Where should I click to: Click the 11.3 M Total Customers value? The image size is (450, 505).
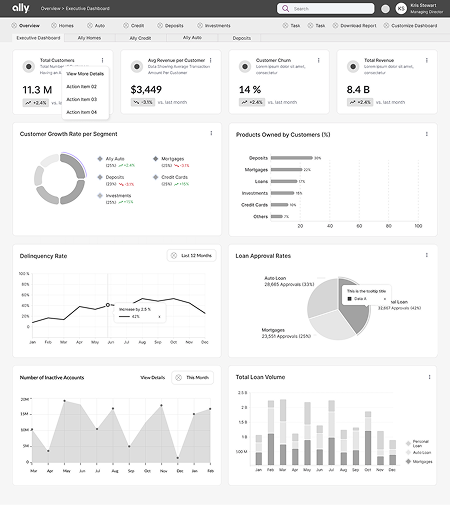[x=37, y=90]
